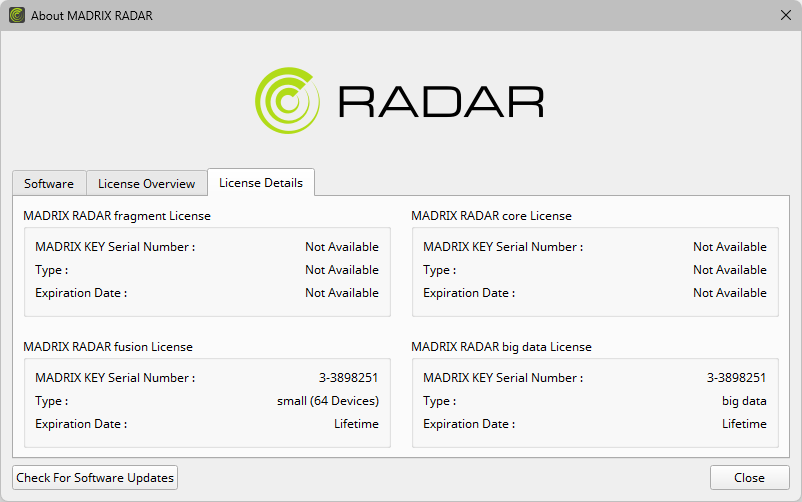Open the License Overview tab
Image resolution: width=802 pixels, height=502 pixels.
pyautogui.click(x=146, y=183)
